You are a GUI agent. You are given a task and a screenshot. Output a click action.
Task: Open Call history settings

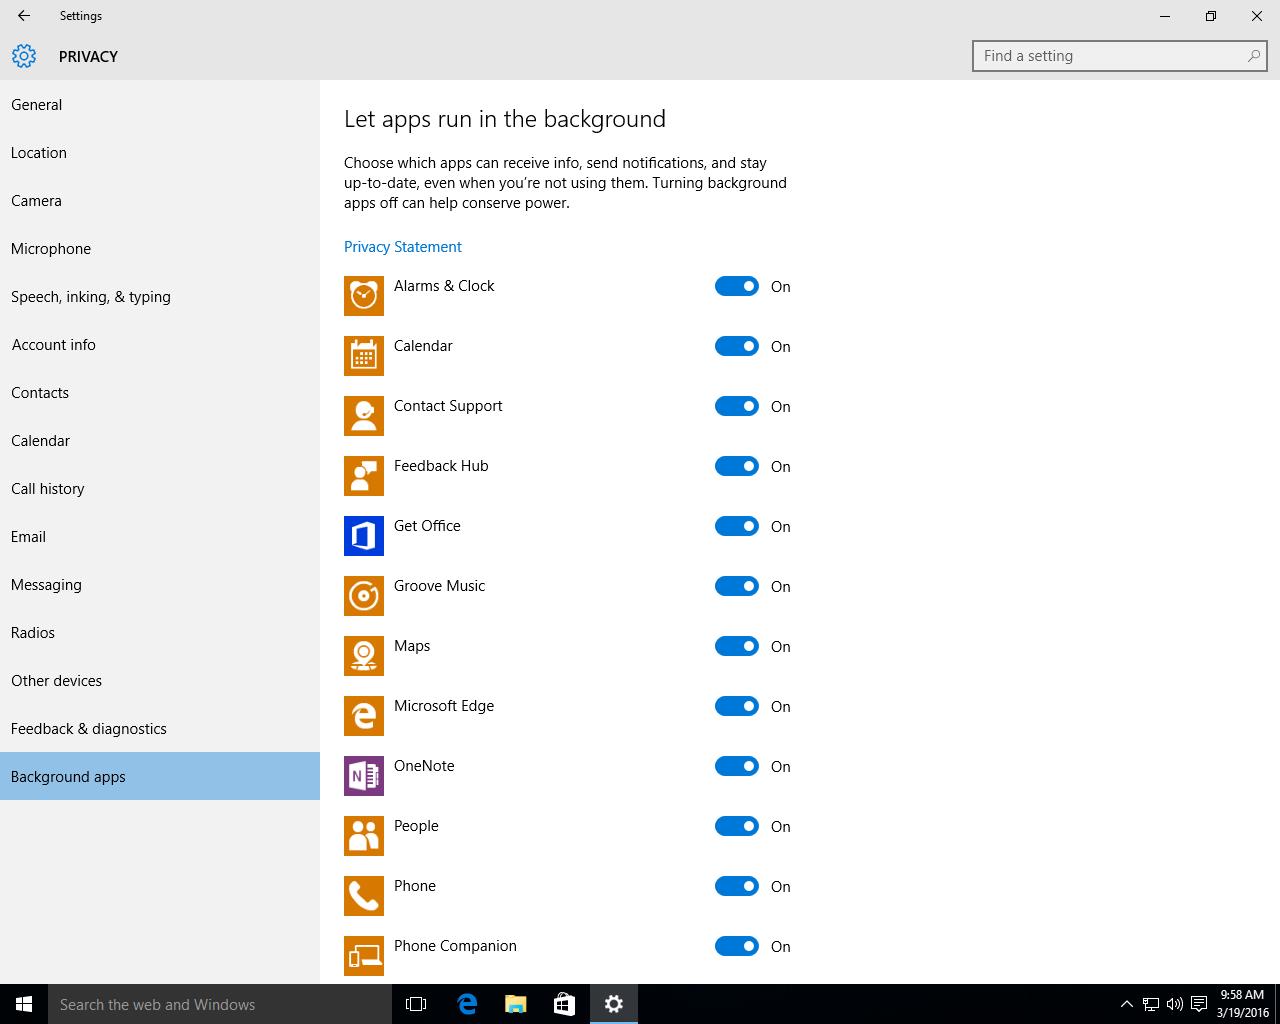pos(160,488)
